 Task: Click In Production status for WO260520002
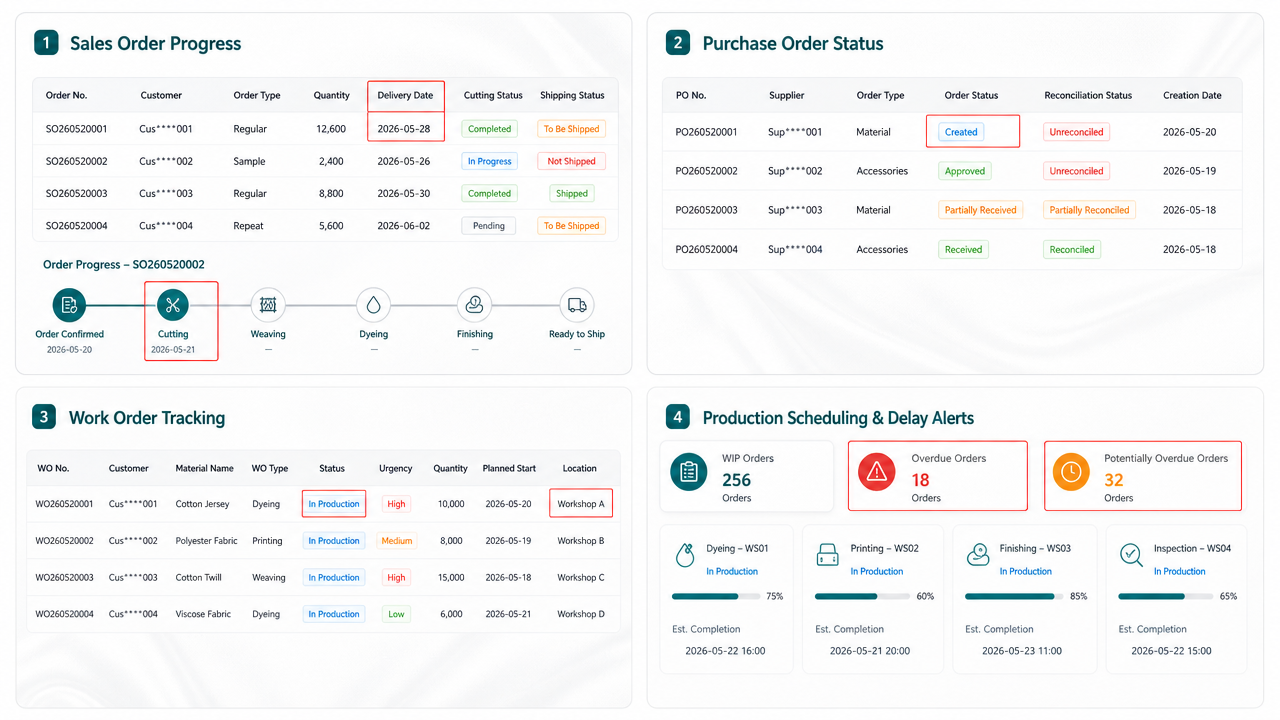pyautogui.click(x=334, y=541)
